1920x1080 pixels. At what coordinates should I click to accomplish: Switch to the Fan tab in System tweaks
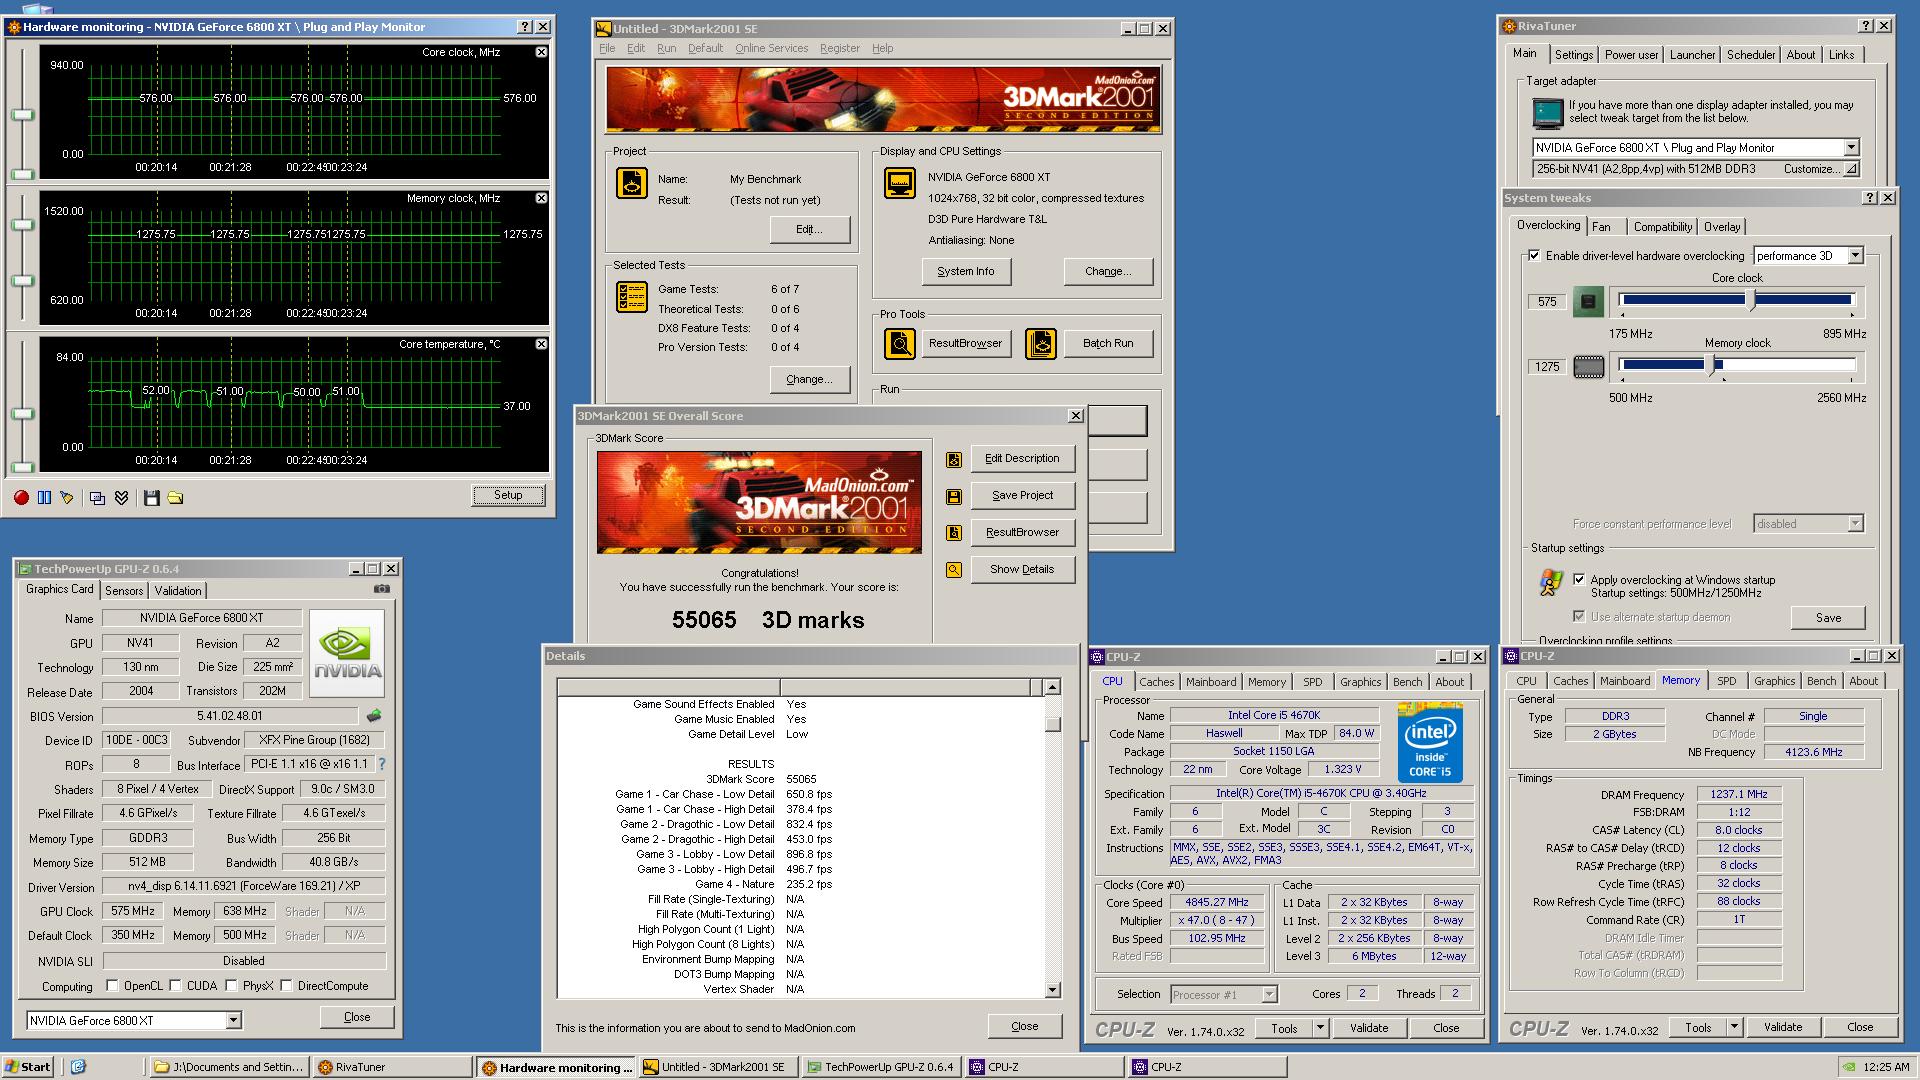pos(1601,227)
